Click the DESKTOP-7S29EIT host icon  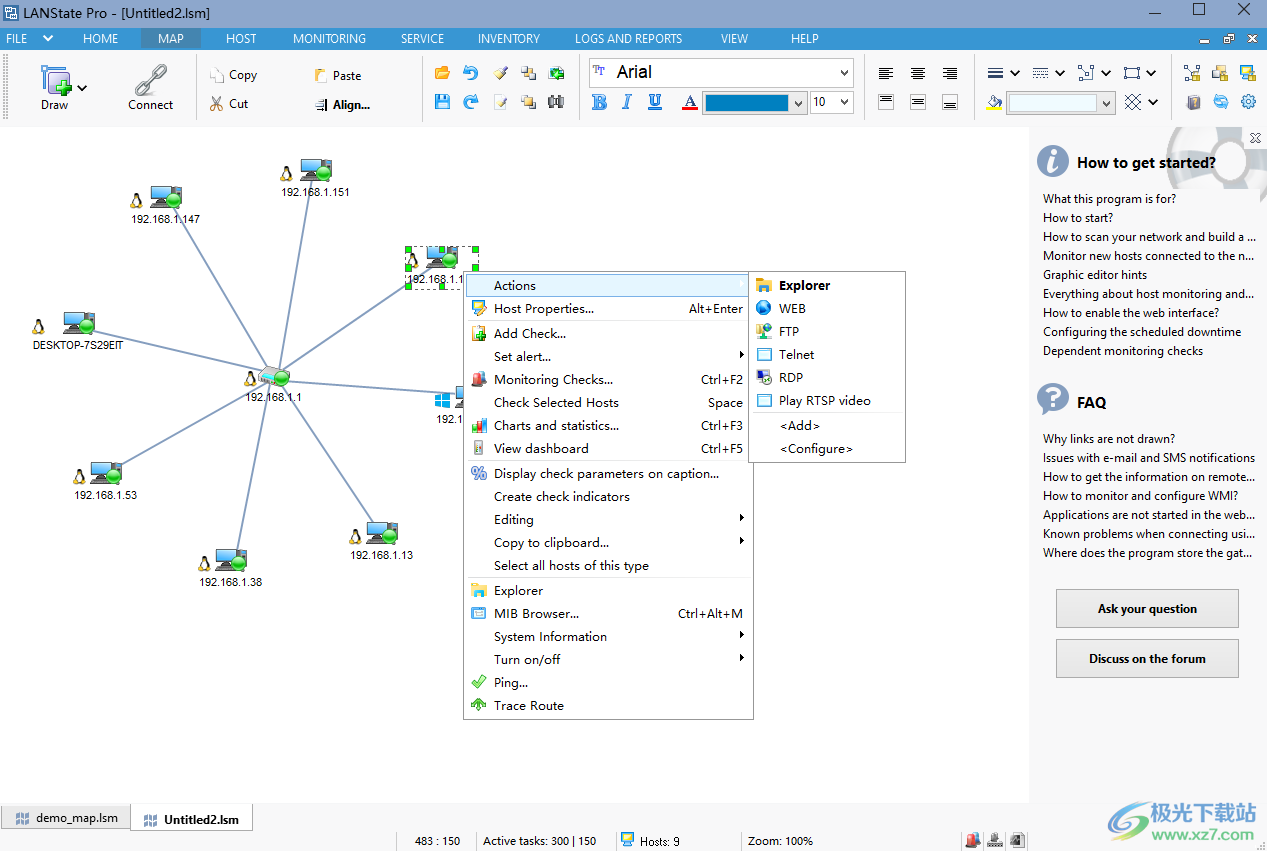(78, 324)
